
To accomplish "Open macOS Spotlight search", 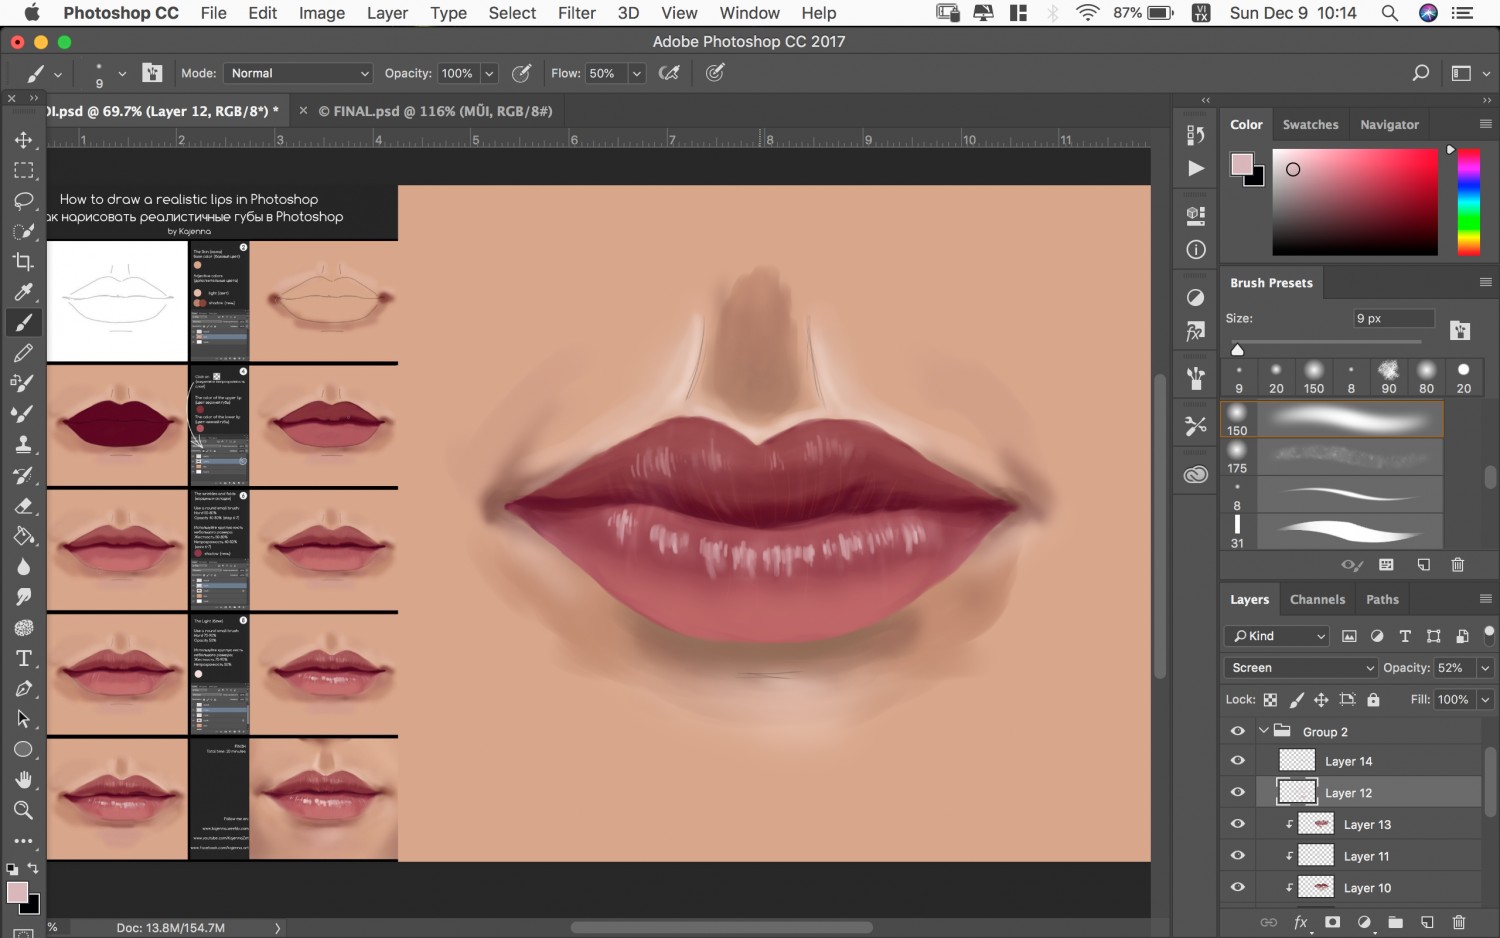I will (1390, 13).
